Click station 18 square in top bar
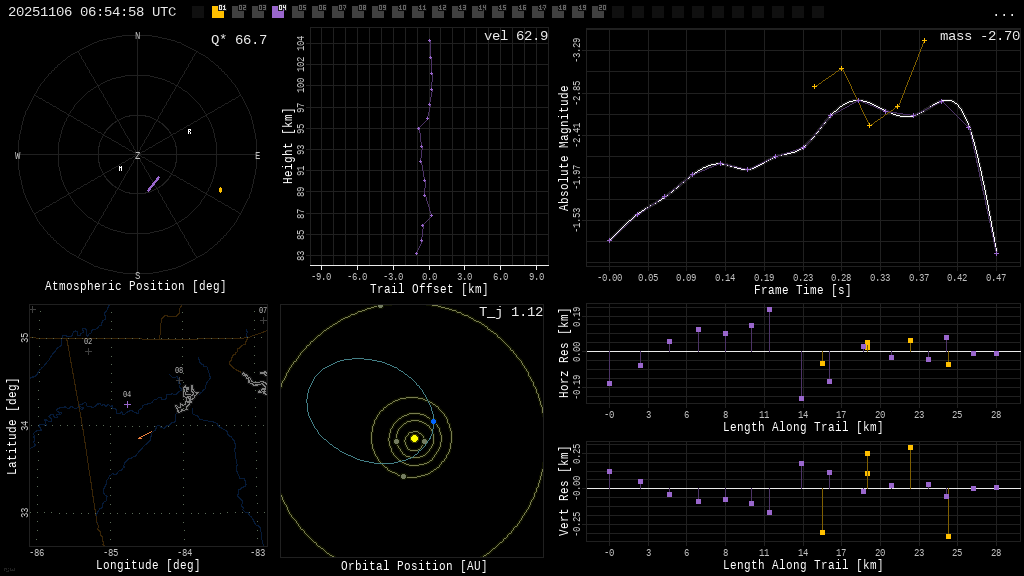This screenshot has height=576, width=1024. [558, 12]
